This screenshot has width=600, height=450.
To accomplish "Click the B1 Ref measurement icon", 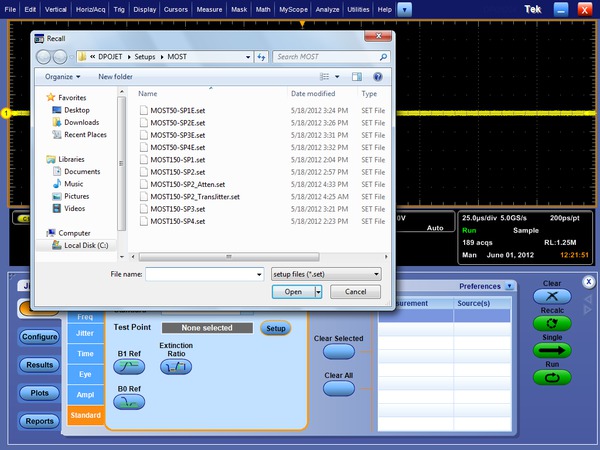I will 131,368.
